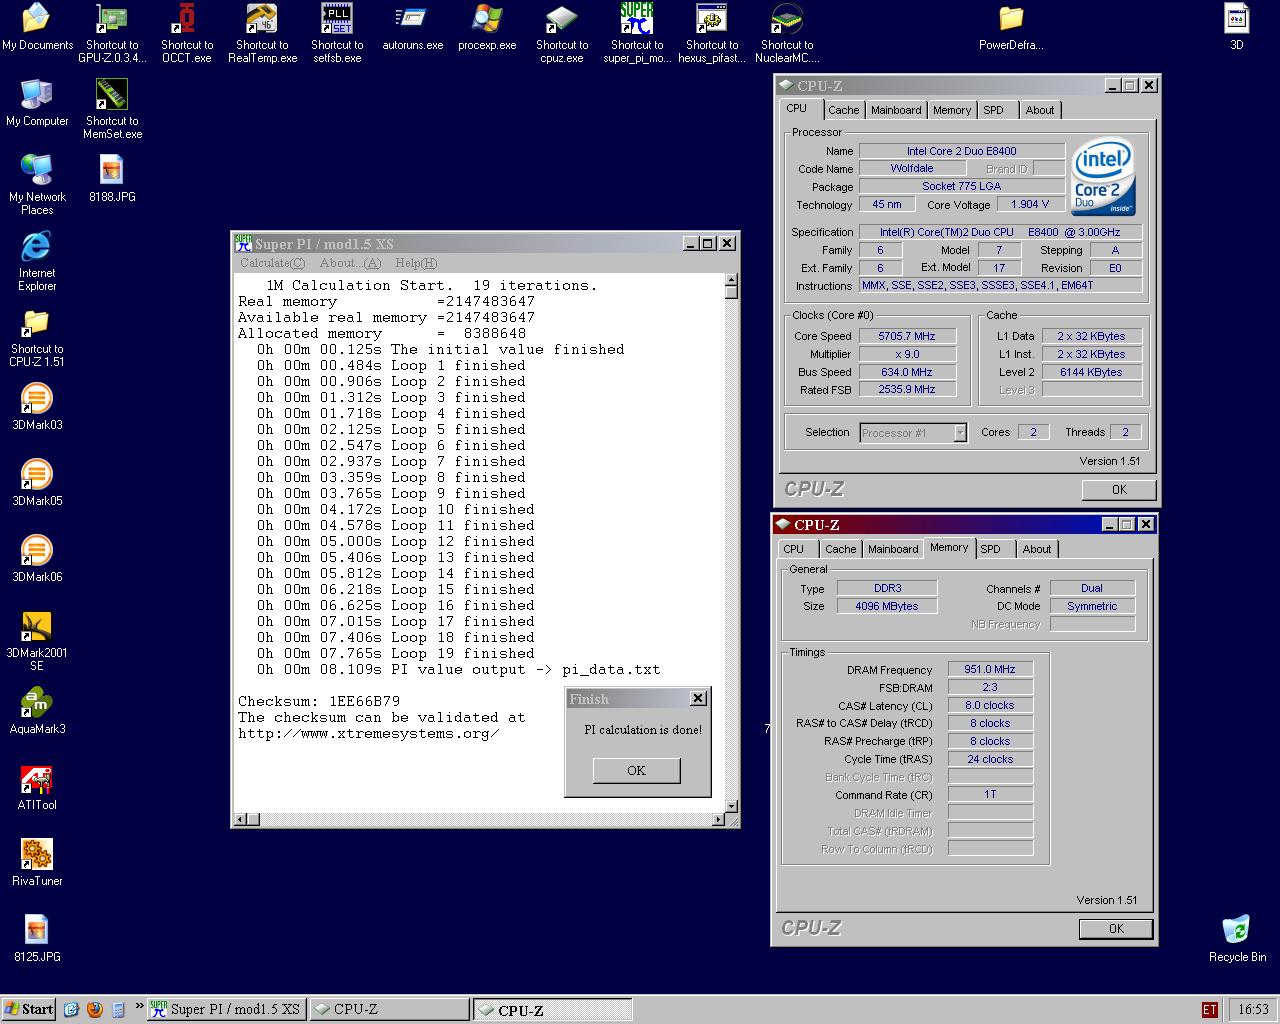Click the ET language indicator in tray
The image size is (1280, 1024).
pyautogui.click(x=1210, y=1009)
